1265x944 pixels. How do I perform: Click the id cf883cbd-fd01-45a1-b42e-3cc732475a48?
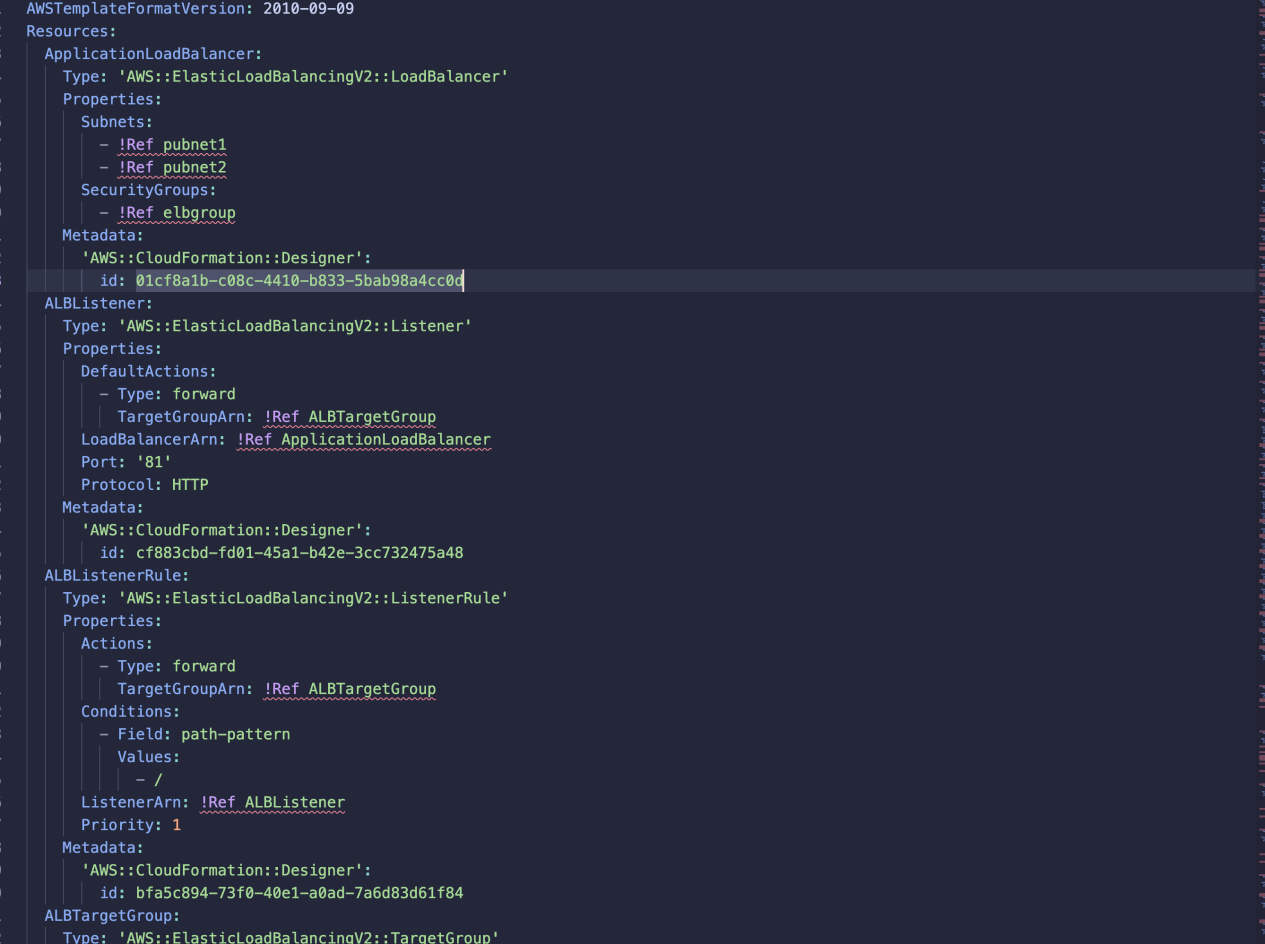point(300,553)
